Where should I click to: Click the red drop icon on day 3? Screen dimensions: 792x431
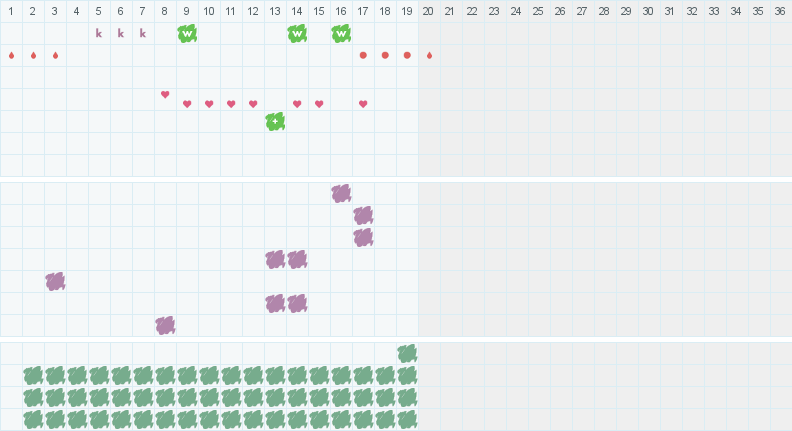coord(56,55)
